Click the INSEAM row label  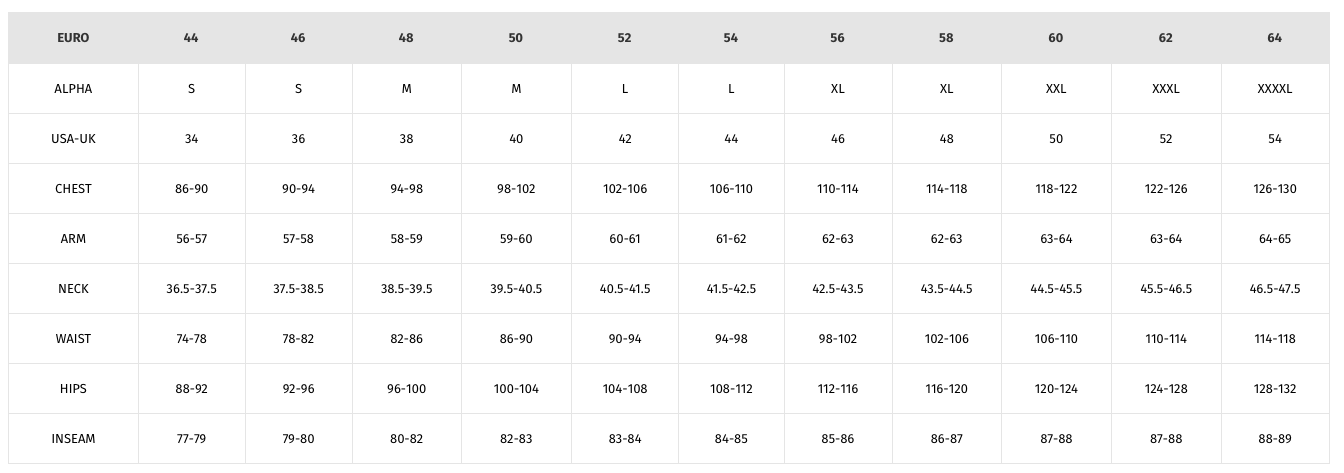click(x=73, y=439)
